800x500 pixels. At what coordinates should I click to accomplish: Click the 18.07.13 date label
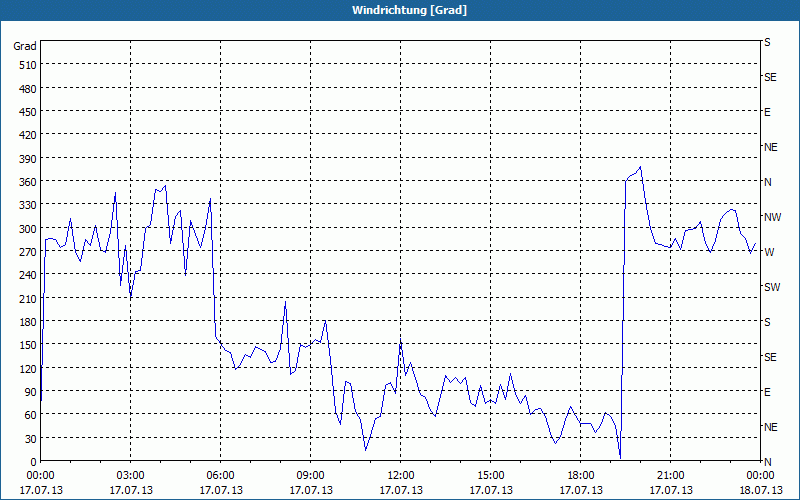coord(760,490)
